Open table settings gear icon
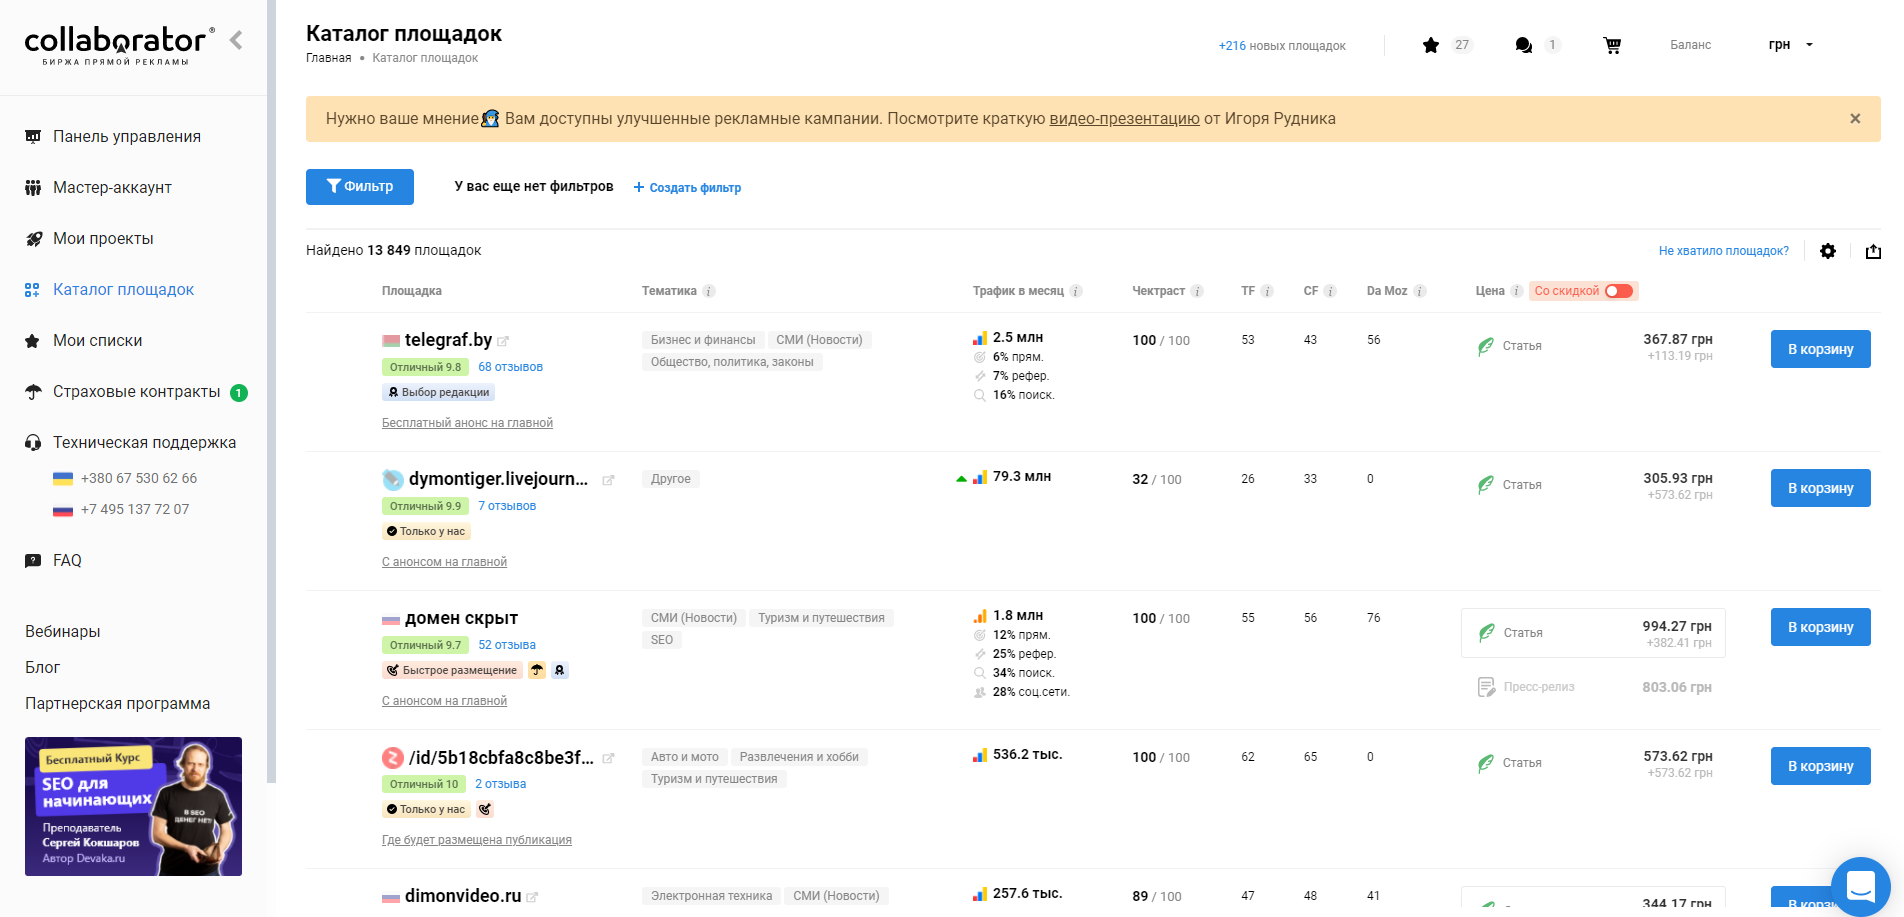Image resolution: width=1904 pixels, height=917 pixels. click(1828, 251)
